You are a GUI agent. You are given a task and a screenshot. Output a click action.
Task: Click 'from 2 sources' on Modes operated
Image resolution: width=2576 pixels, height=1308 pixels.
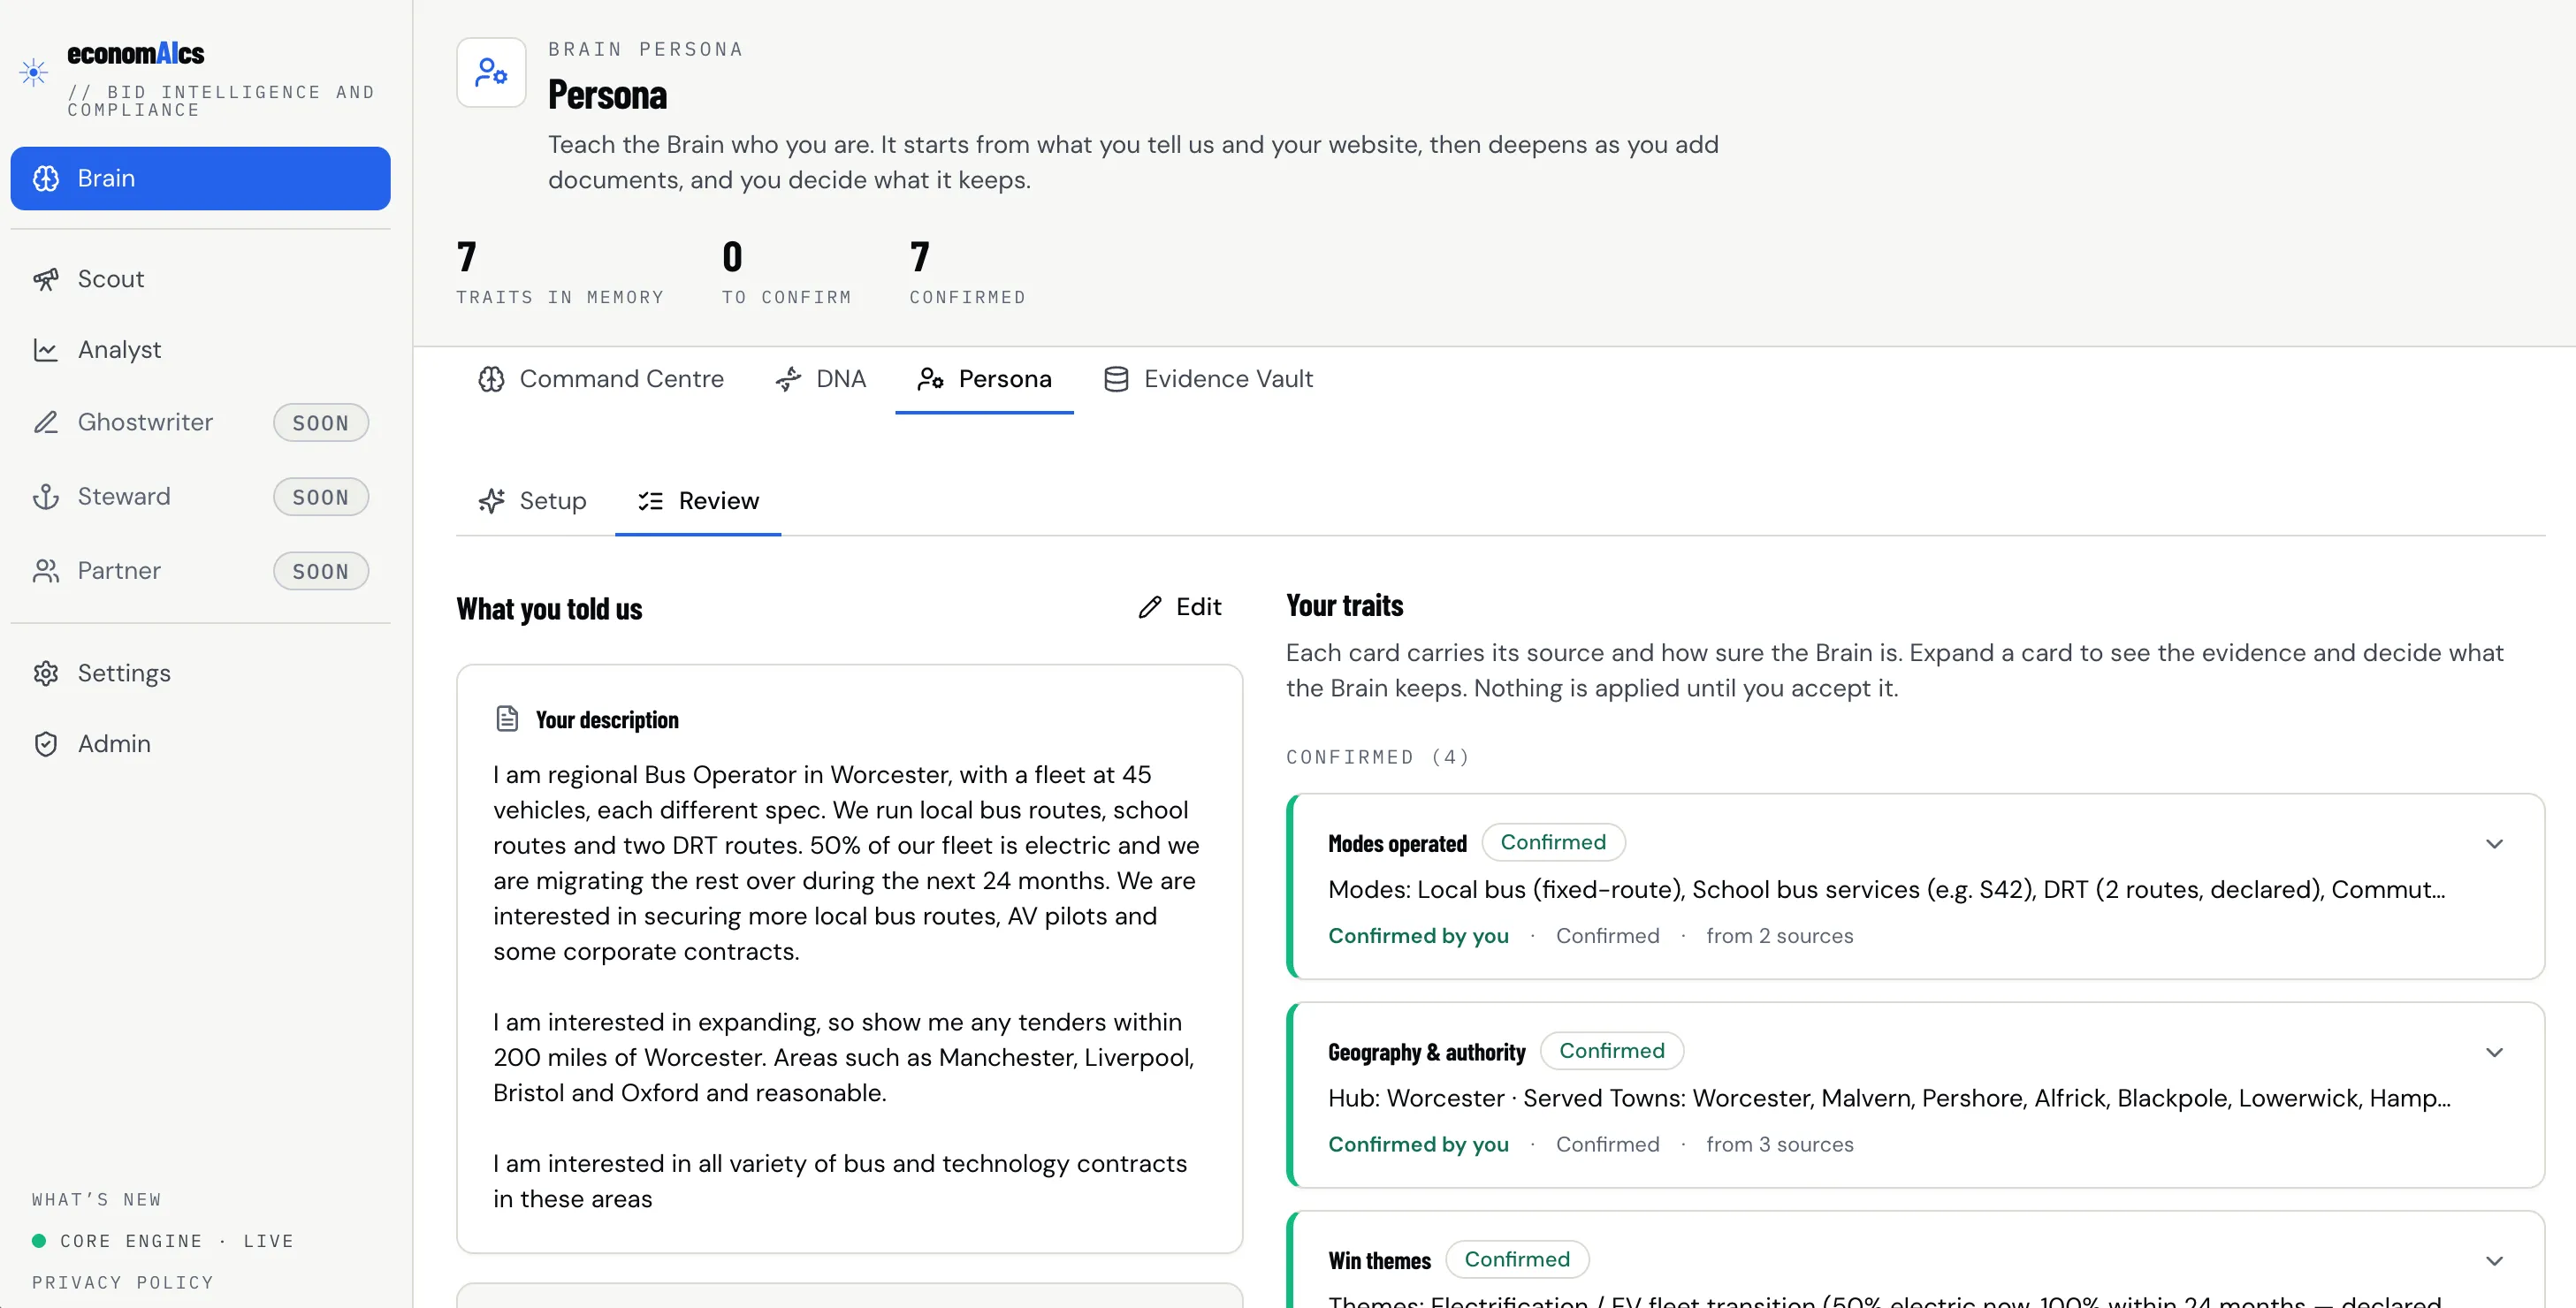[x=1779, y=936]
